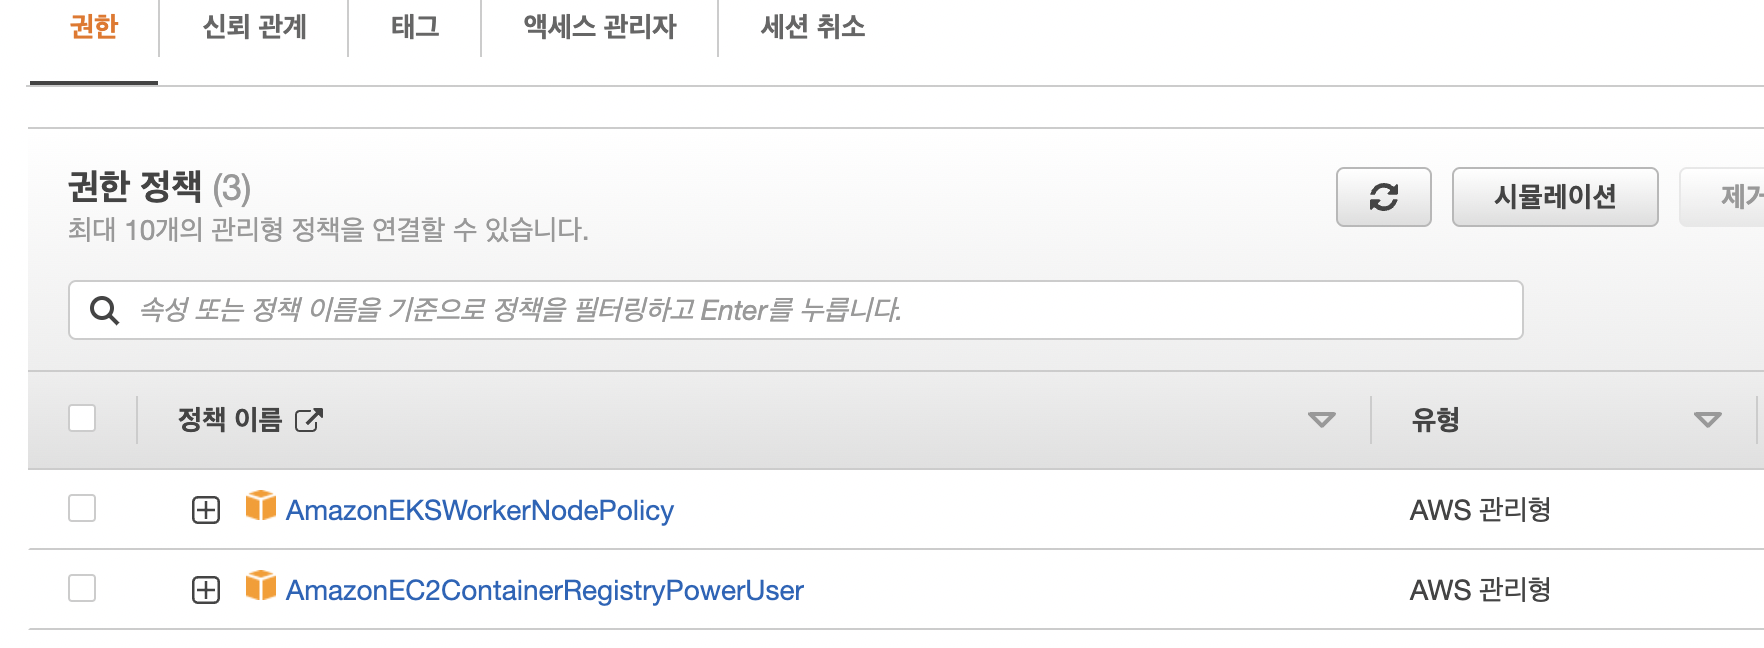Click AWS 관리형 in the AmazonEKSWorkerNodePolicy row

[1480, 510]
